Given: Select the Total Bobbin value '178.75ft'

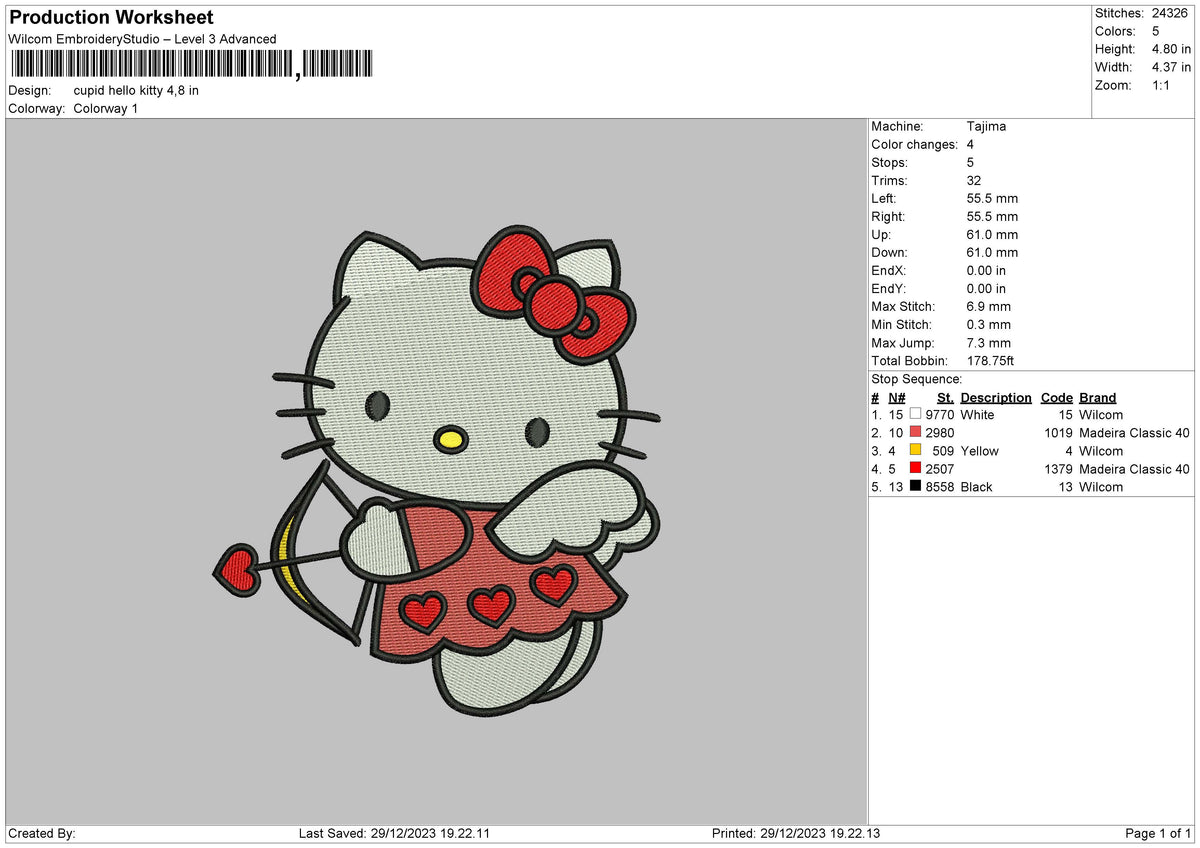Looking at the screenshot, I should click(x=991, y=360).
